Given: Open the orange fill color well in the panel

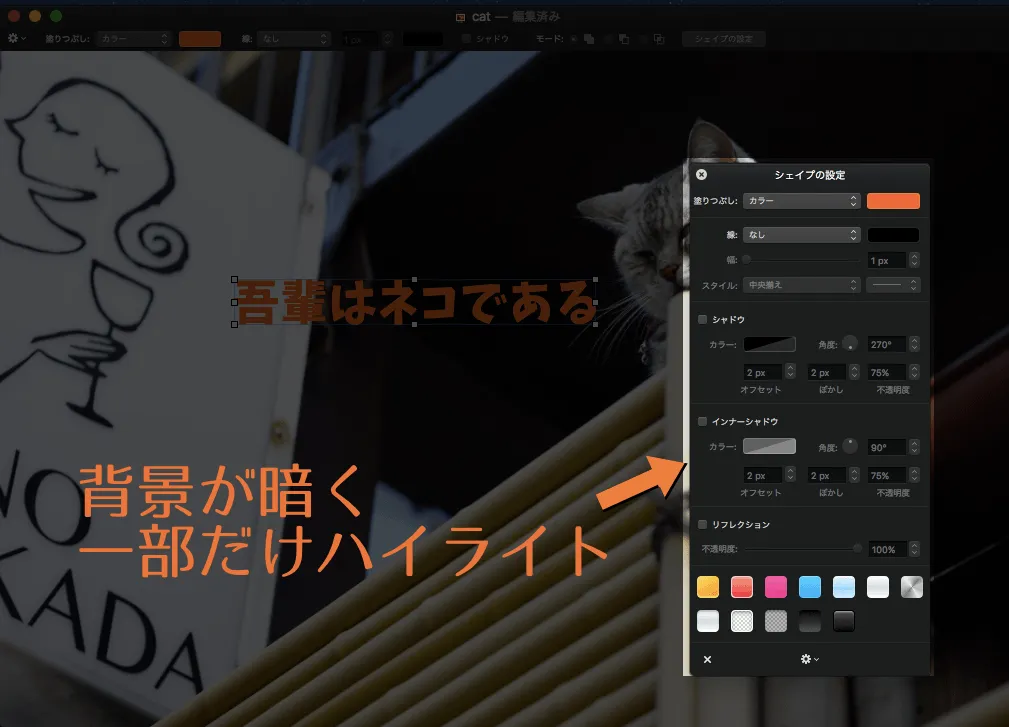Looking at the screenshot, I should [893, 201].
